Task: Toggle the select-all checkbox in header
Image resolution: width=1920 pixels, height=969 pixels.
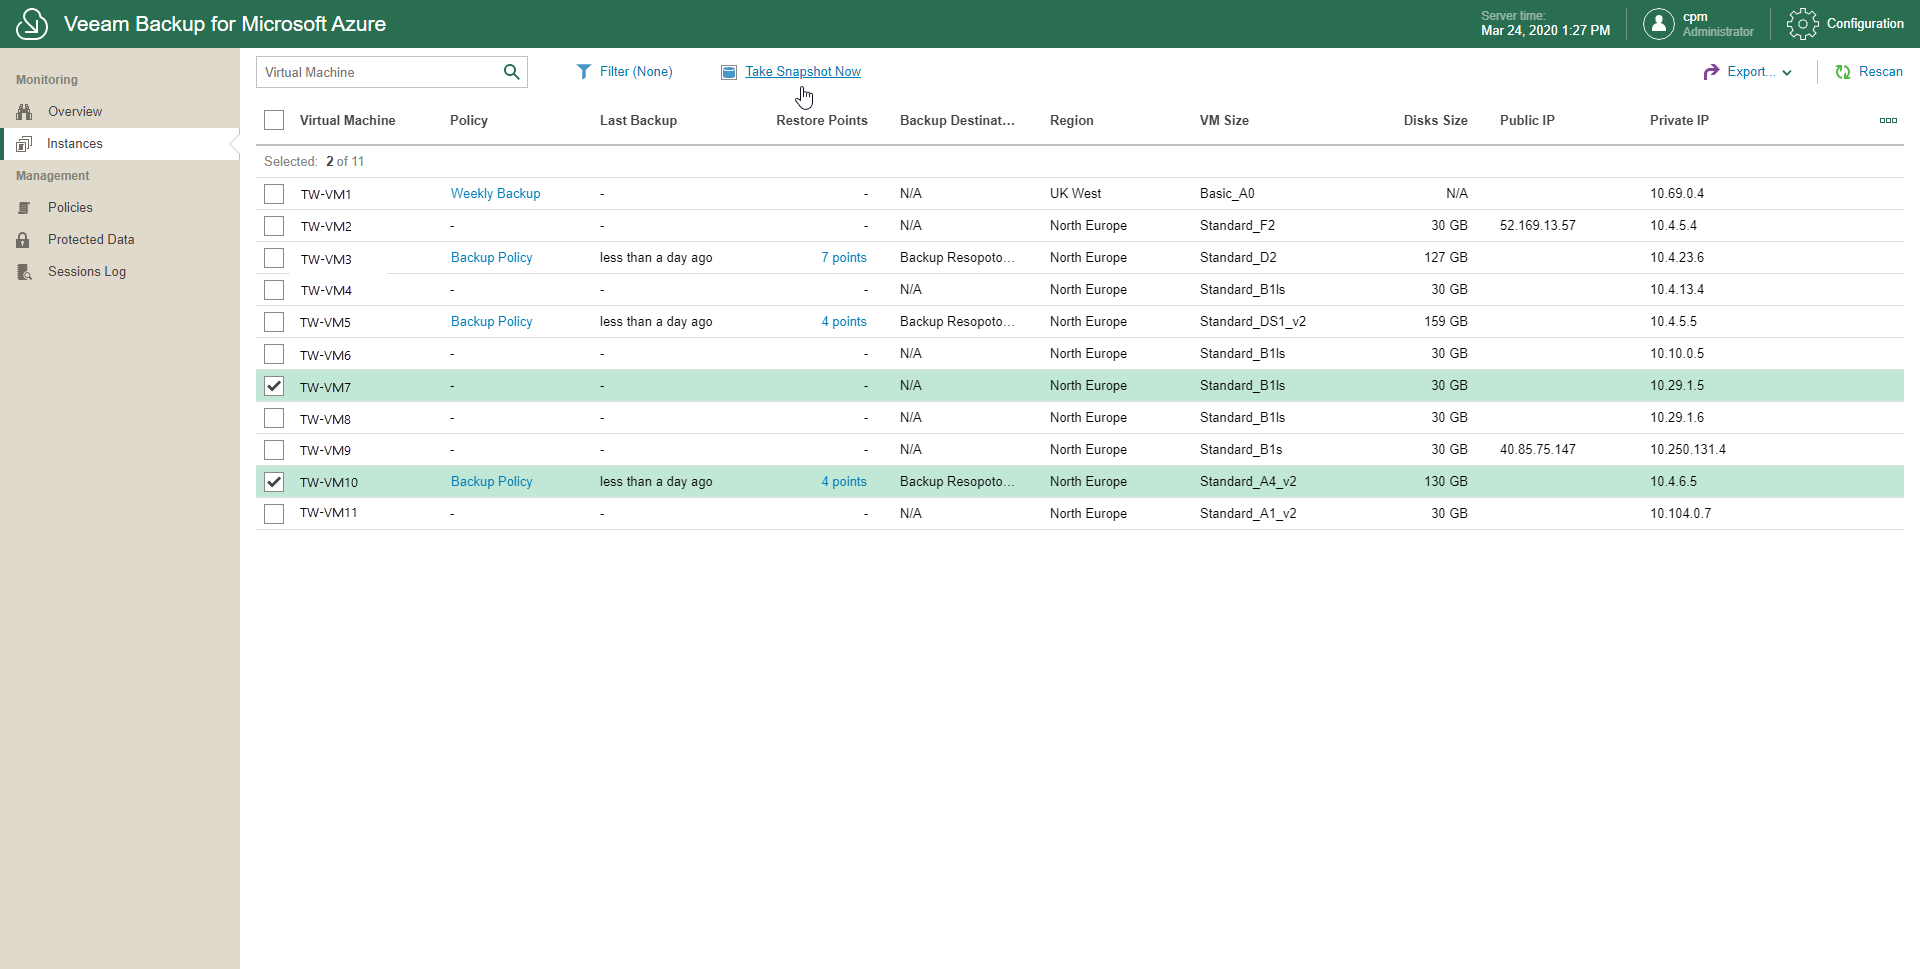Action: tap(274, 120)
